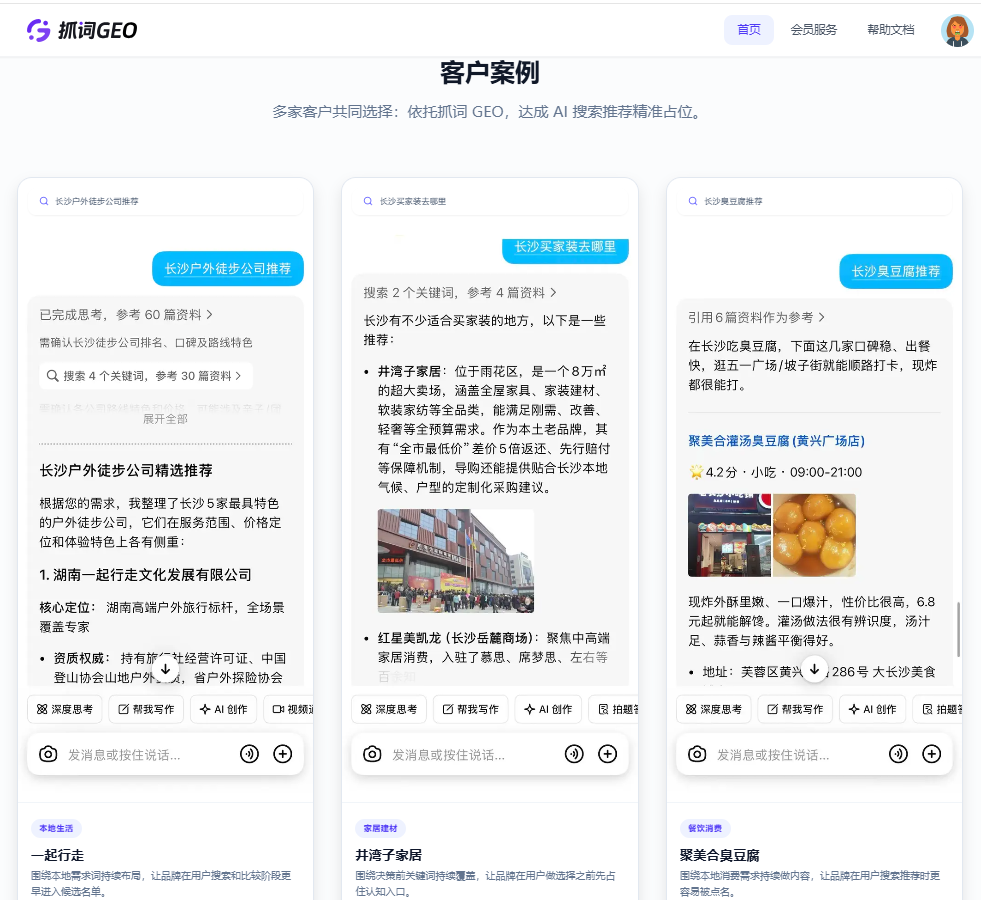Open 聚美合灌汤臭豆腐(黄兴广场店) link
Image resolution: width=981 pixels, height=900 pixels.
(776, 441)
